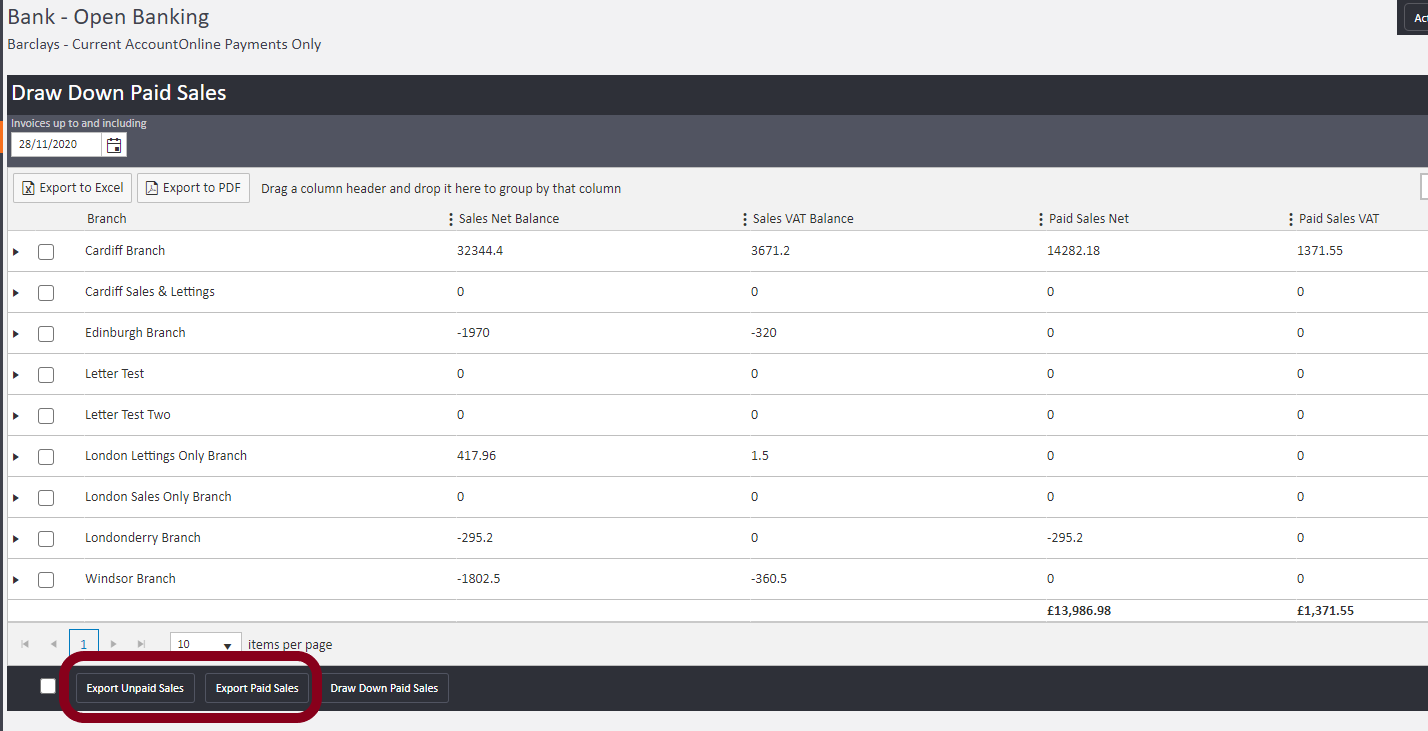Select the Edinburgh Branch checkbox
Screen dimensions: 1428x731
(46, 334)
